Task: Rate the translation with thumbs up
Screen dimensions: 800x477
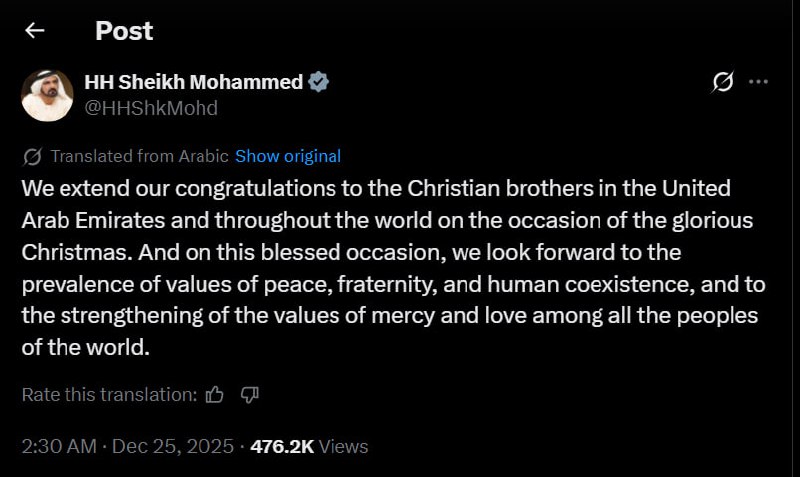Action: point(214,395)
